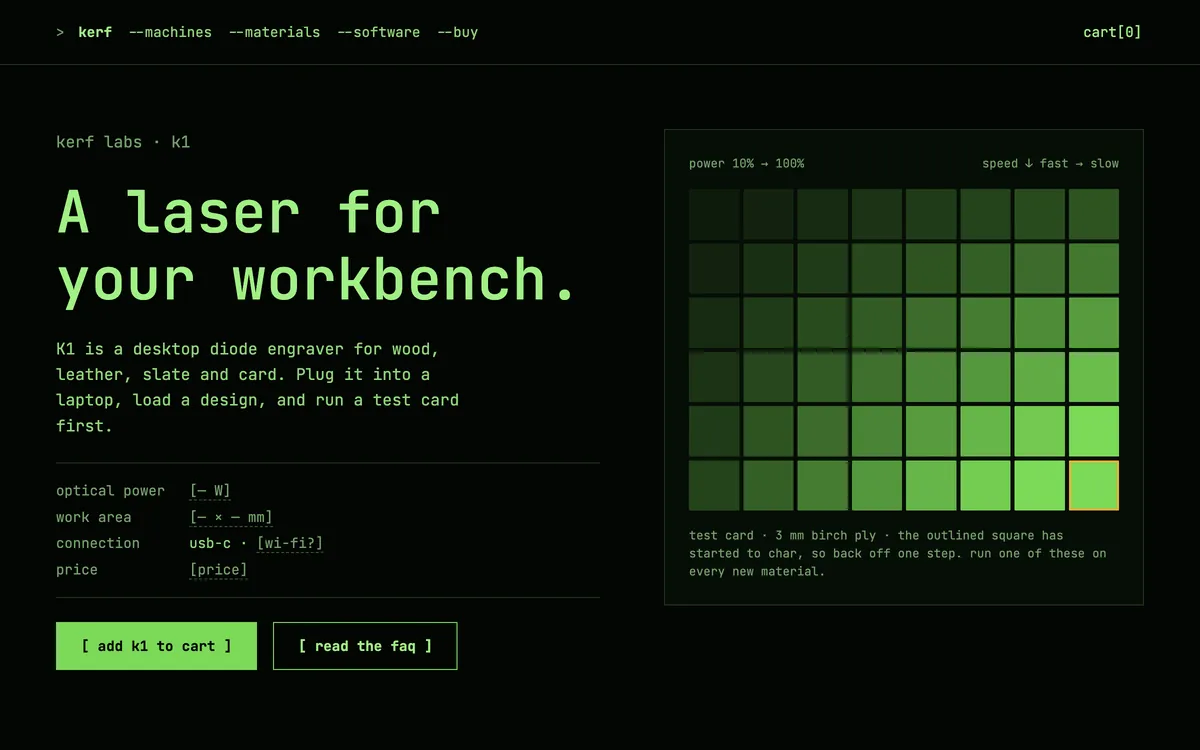Screen dimensions: 1200x750
Task: Open the --materials nav item
Action: 275,32
